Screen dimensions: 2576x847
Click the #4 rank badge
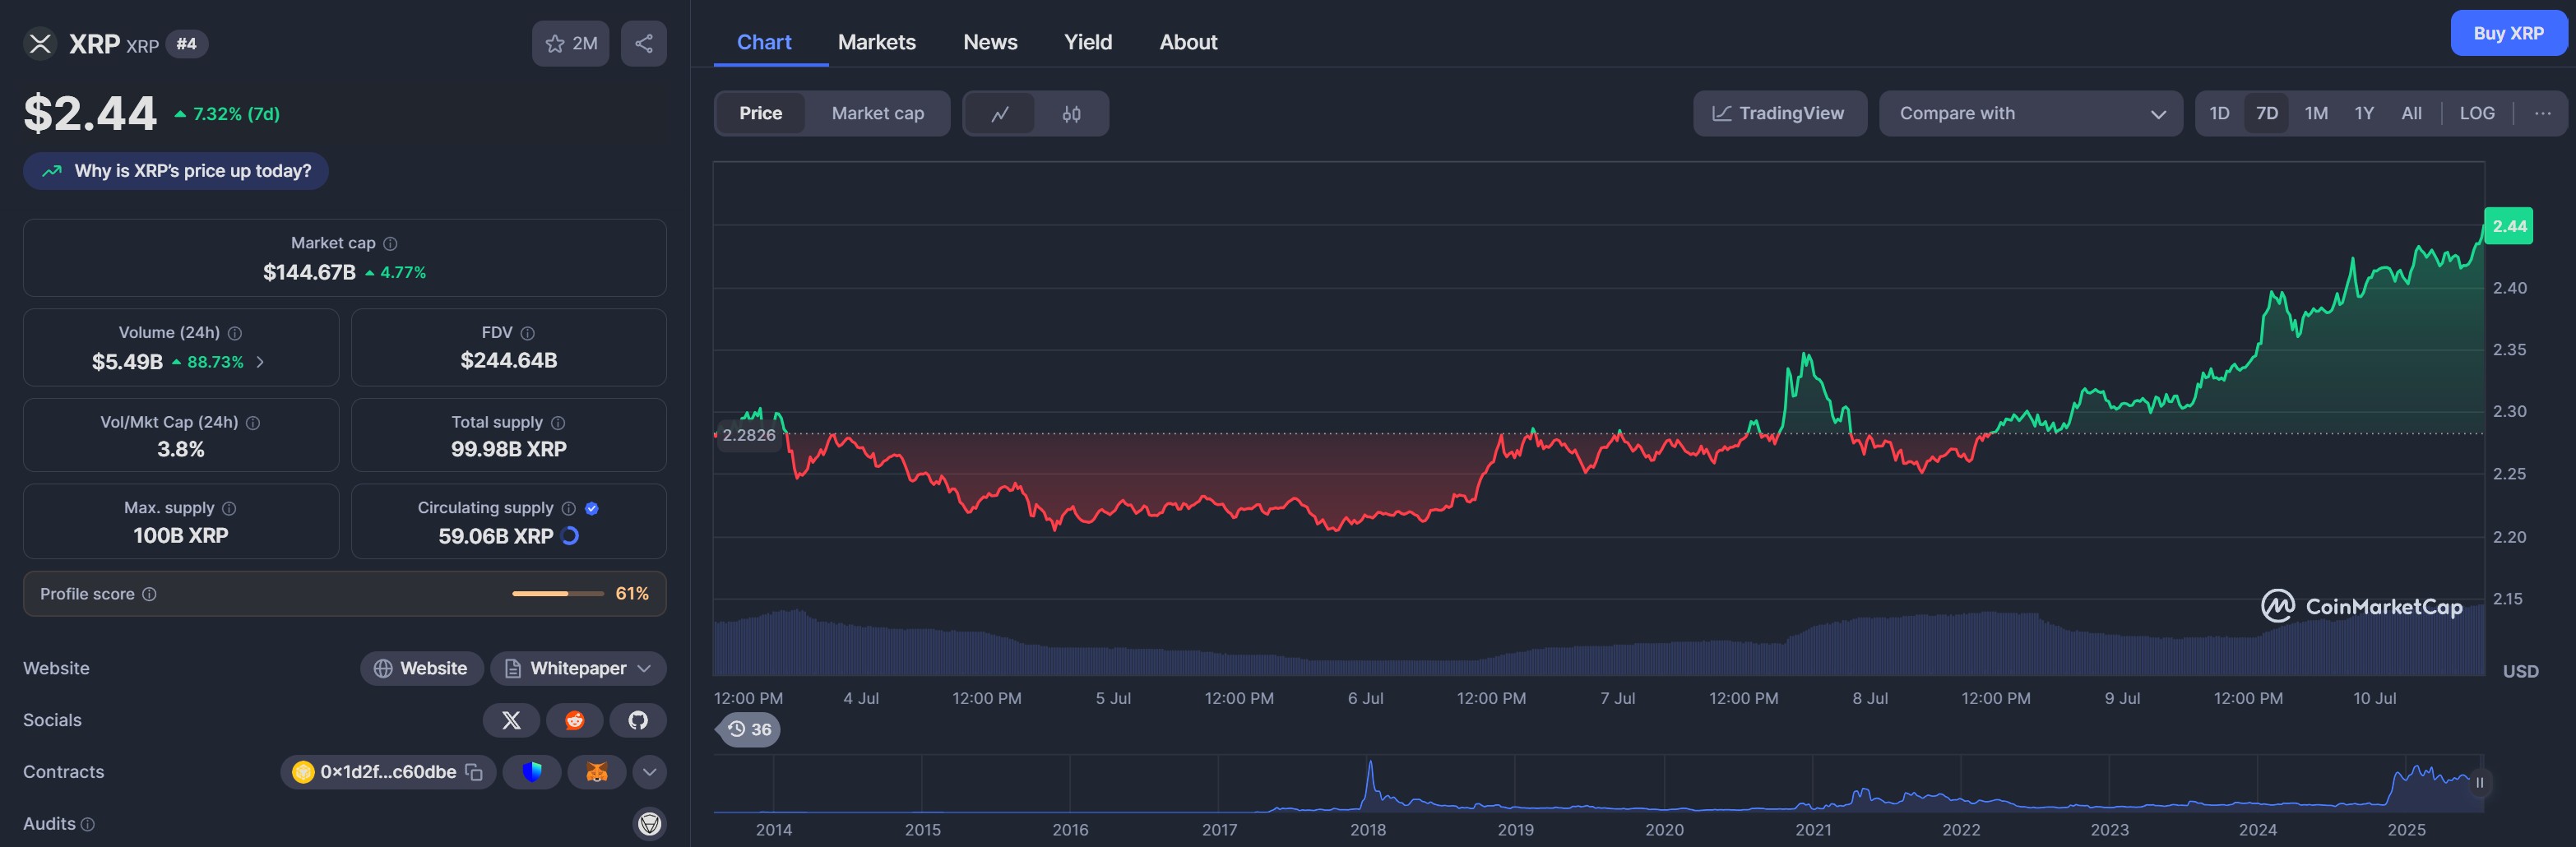[x=187, y=43]
